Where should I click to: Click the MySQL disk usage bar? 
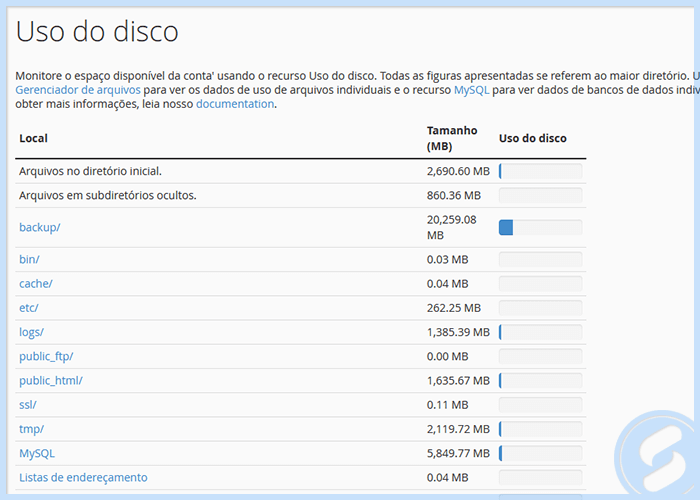(x=541, y=453)
